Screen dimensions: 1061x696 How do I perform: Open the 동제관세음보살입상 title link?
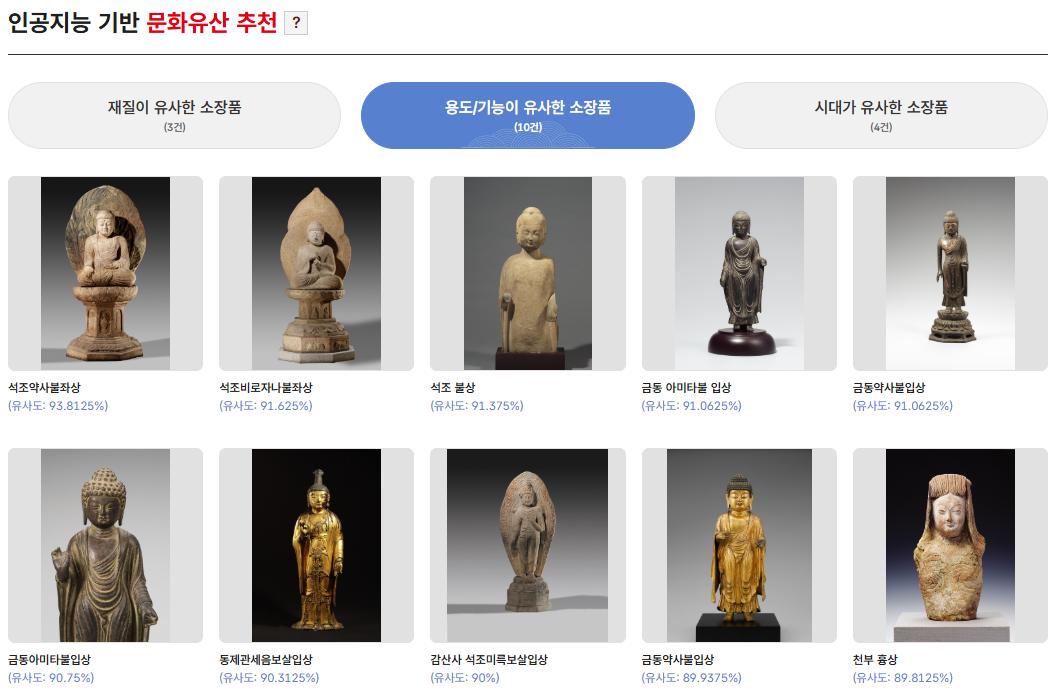[x=266, y=659]
